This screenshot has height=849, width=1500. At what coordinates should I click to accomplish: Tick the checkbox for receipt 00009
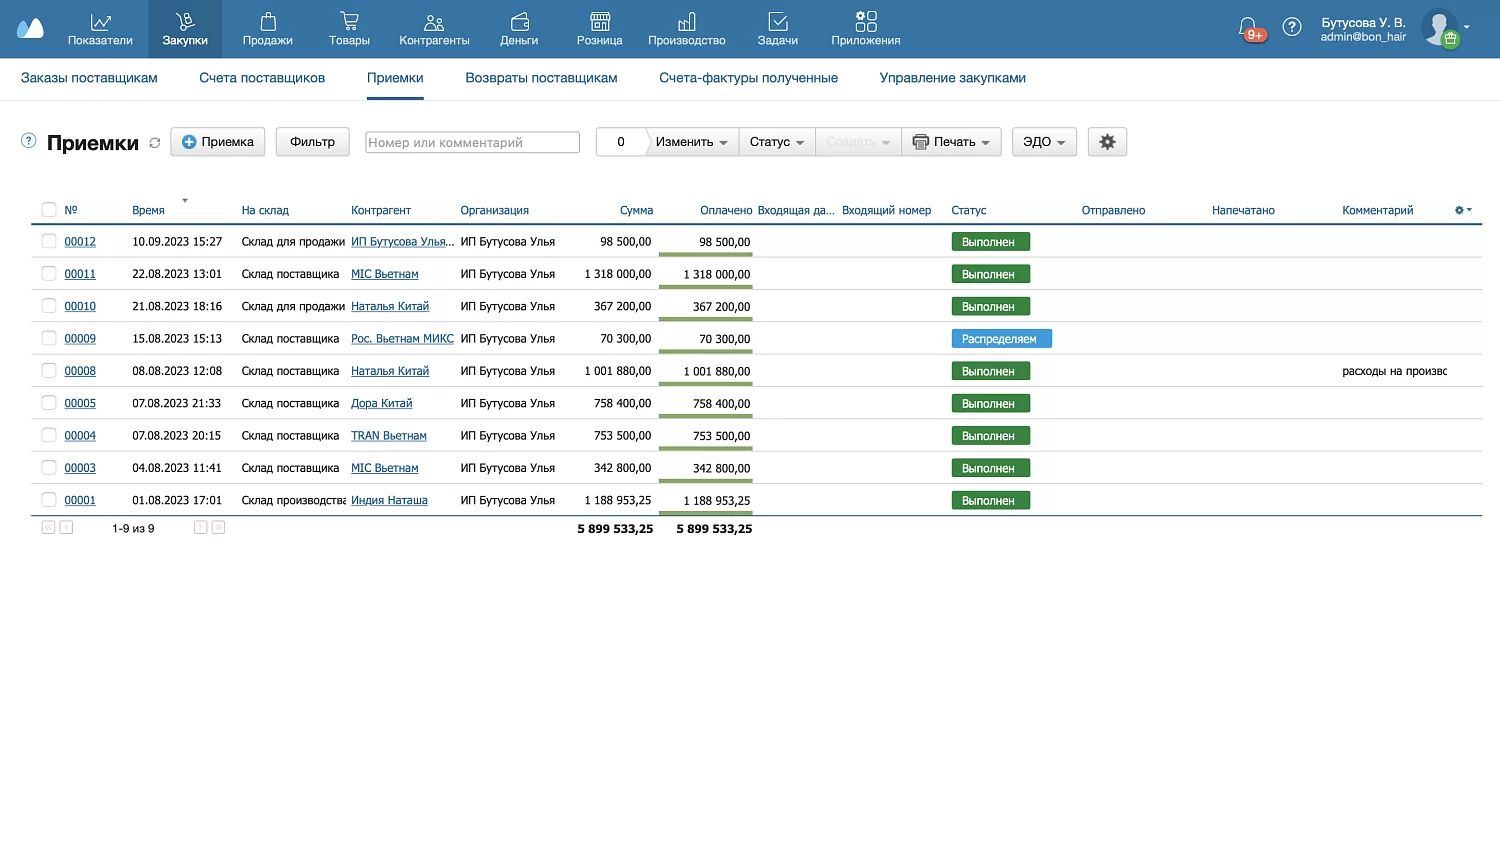pyautogui.click(x=49, y=338)
